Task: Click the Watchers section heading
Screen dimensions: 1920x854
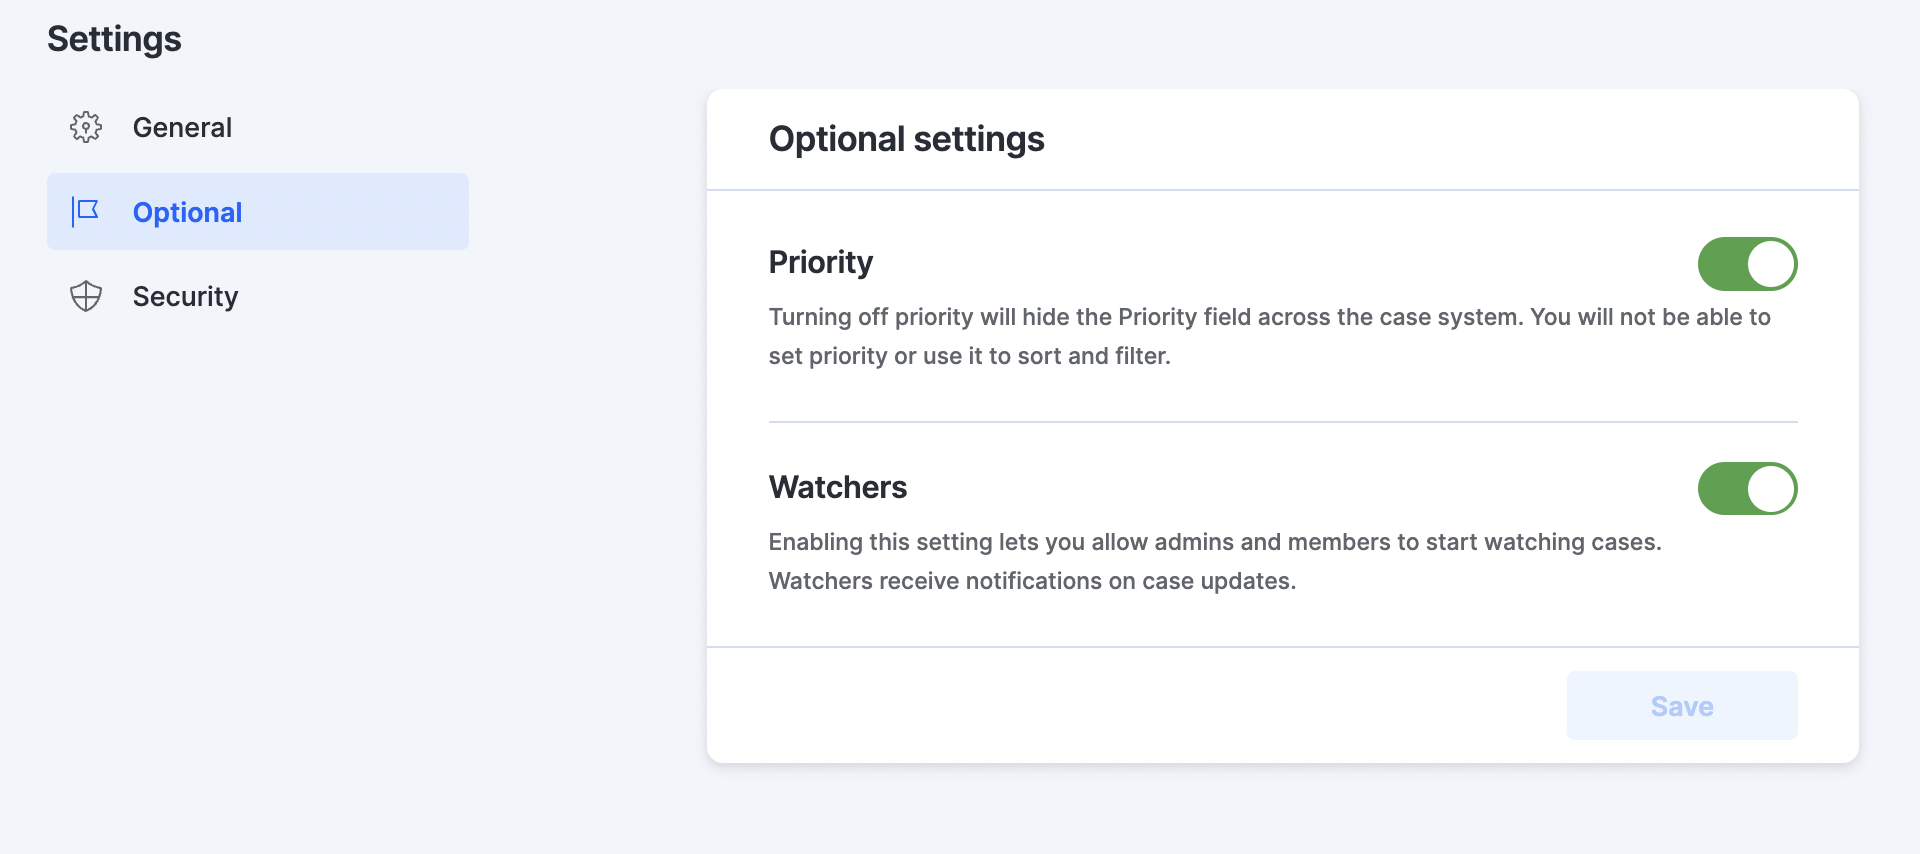Action: click(837, 487)
